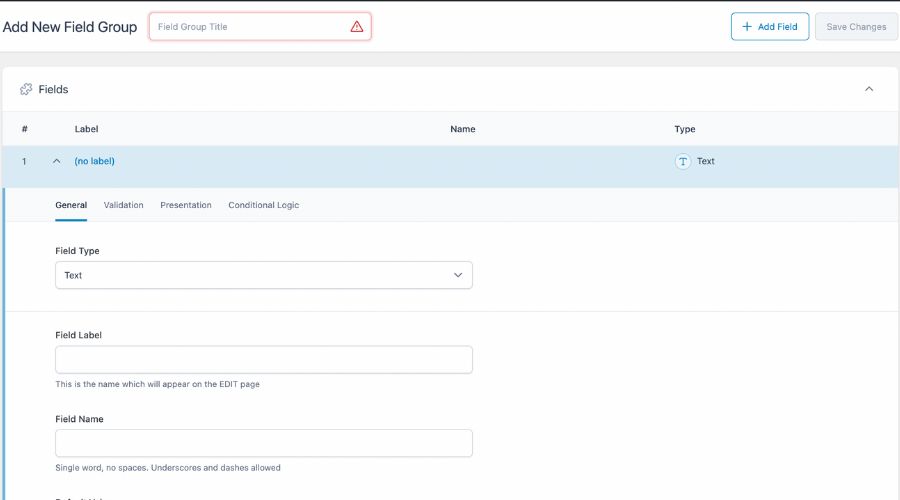The width and height of the screenshot is (900, 500).
Task: Click the Label column header
Action: pos(86,129)
